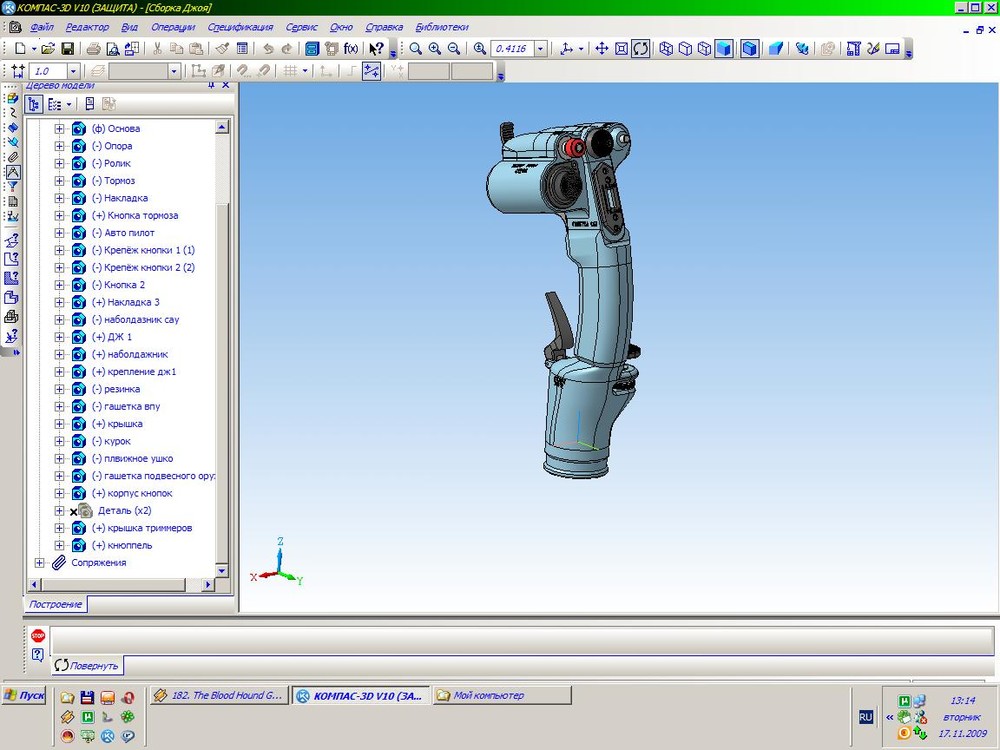Toggle the Rotate view mode button
The height and width of the screenshot is (750, 1000).
tap(641, 48)
